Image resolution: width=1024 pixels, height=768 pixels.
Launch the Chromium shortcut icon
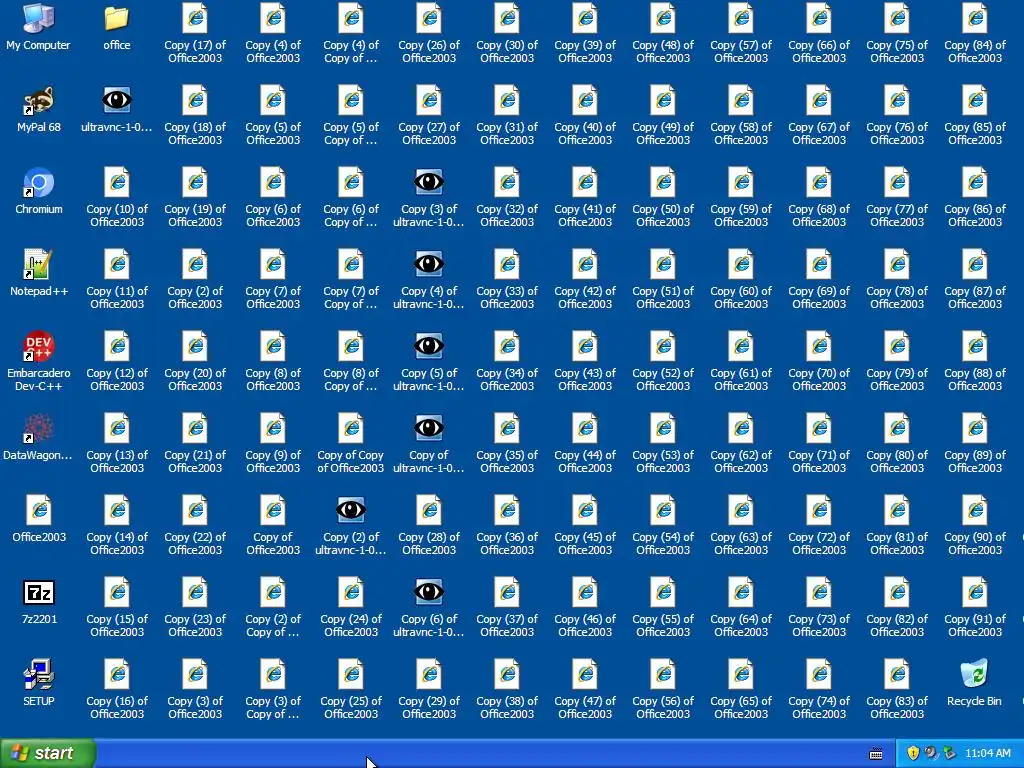coord(39,183)
